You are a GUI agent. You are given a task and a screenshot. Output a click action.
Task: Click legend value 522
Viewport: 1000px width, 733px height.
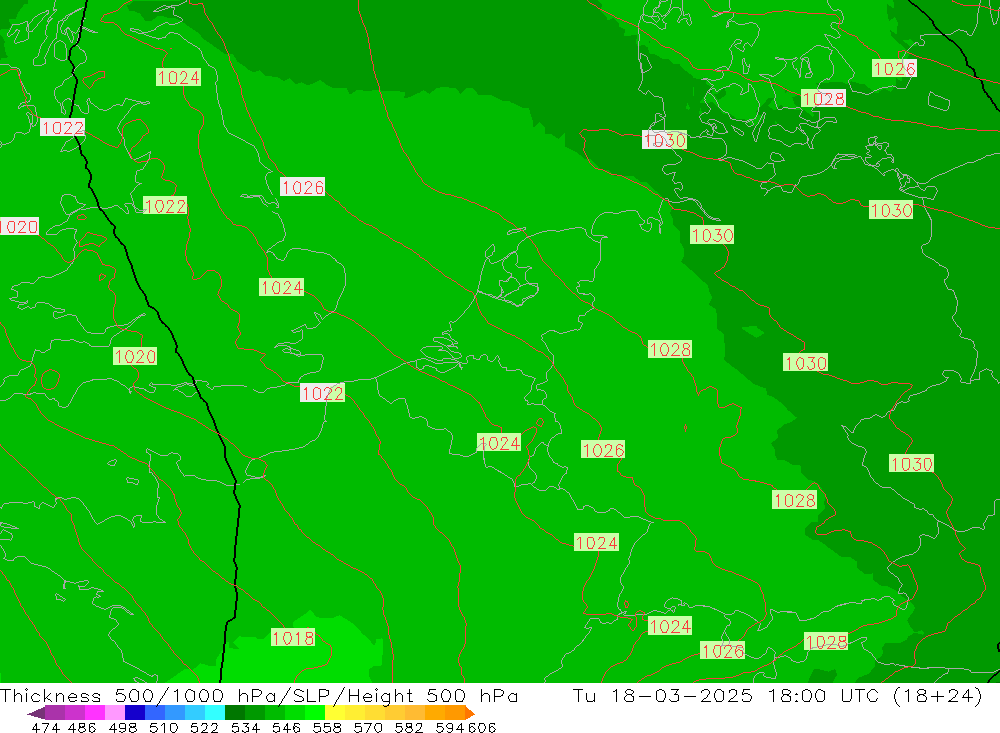(x=202, y=727)
